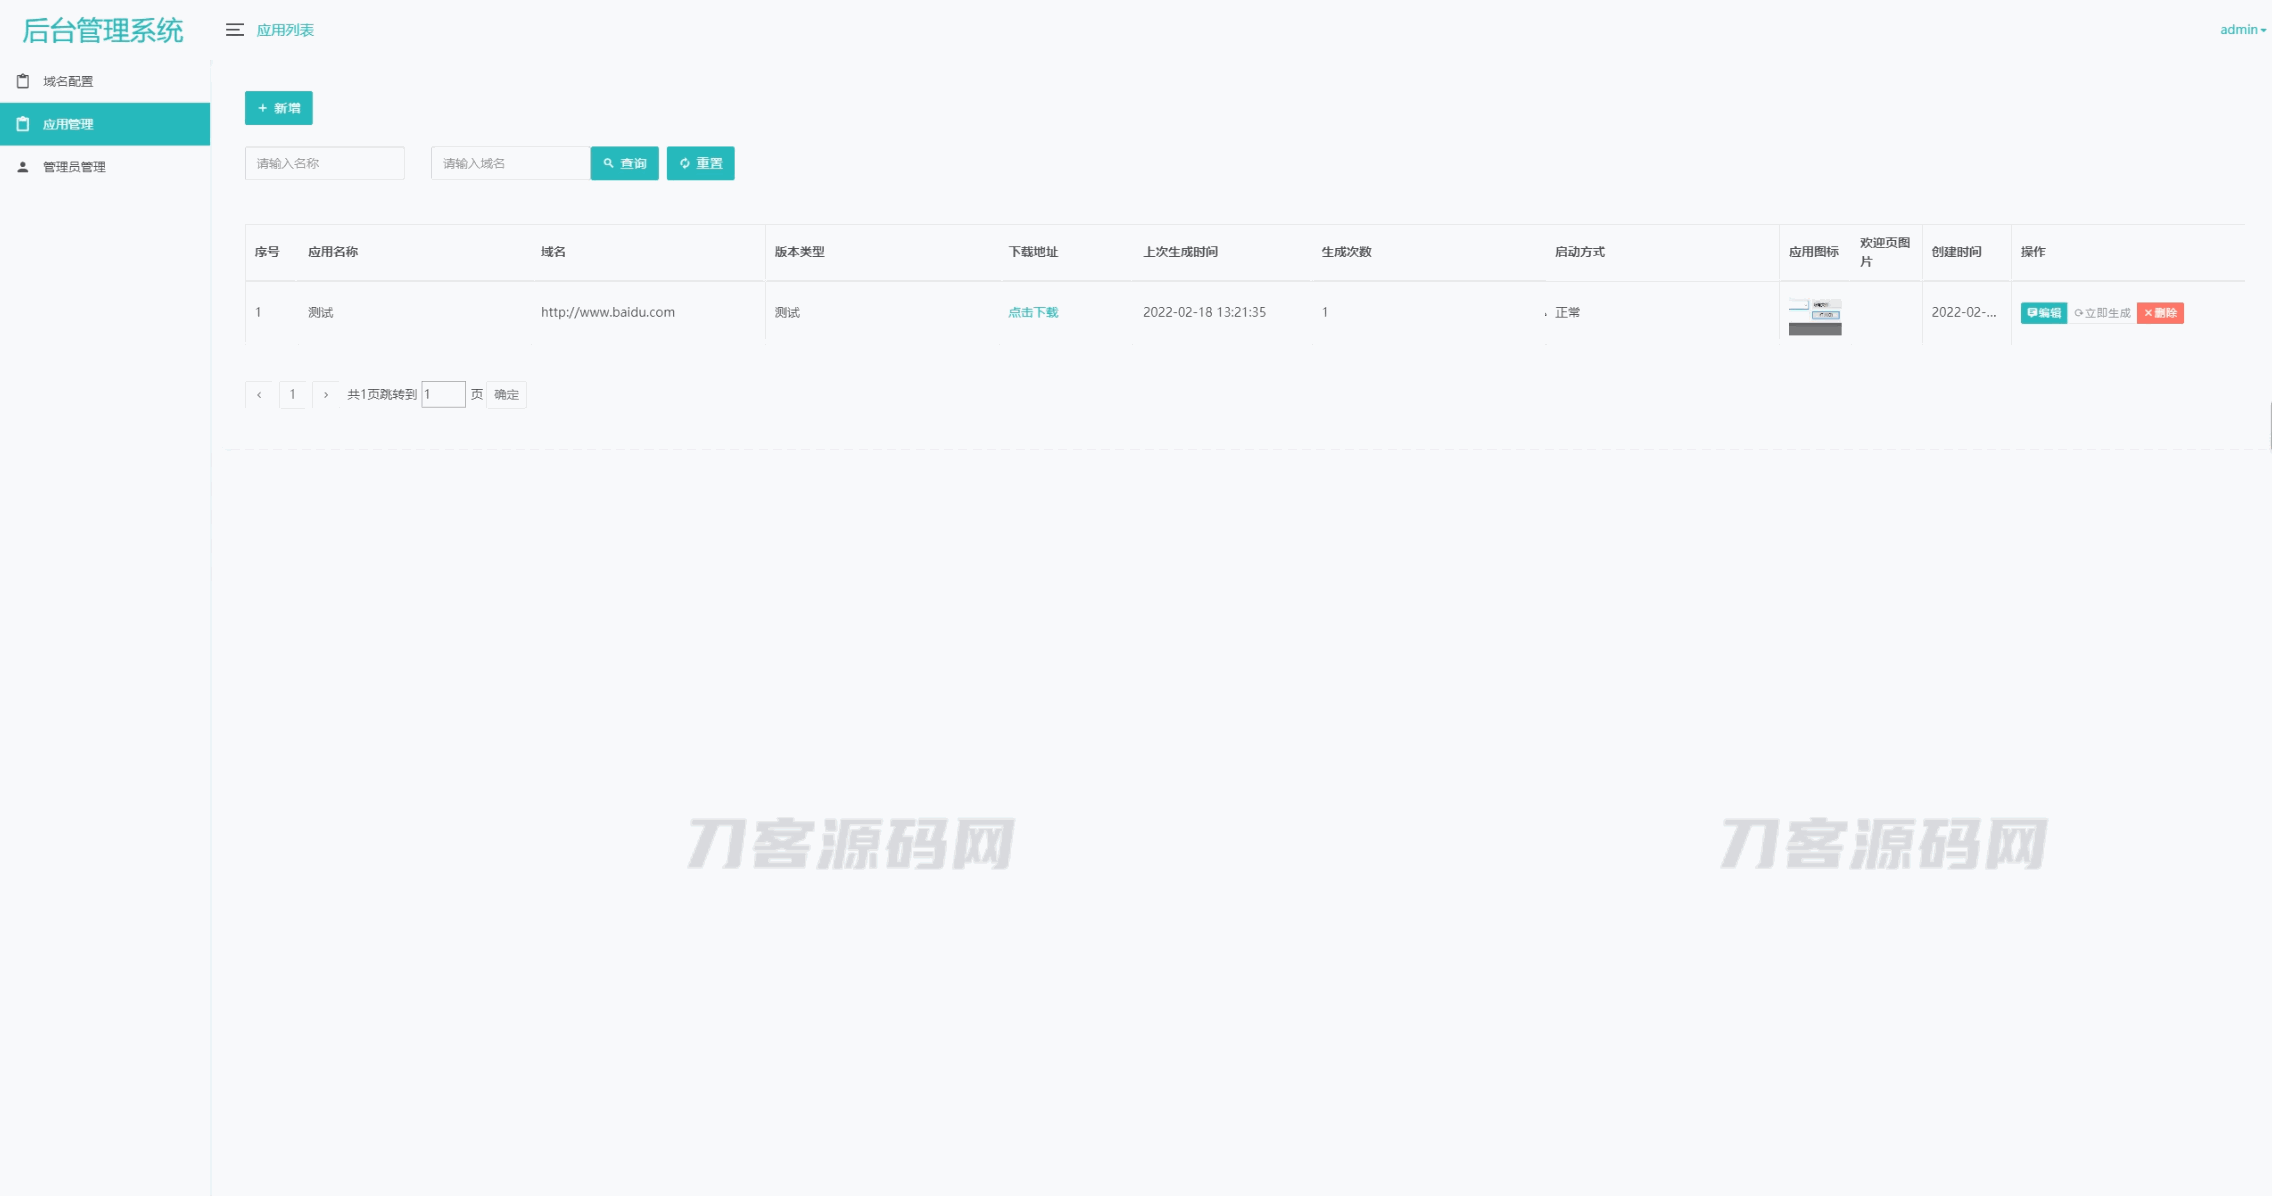The width and height of the screenshot is (2272, 1196).
Task: Open the application icon thumbnail image
Action: coord(1814,316)
